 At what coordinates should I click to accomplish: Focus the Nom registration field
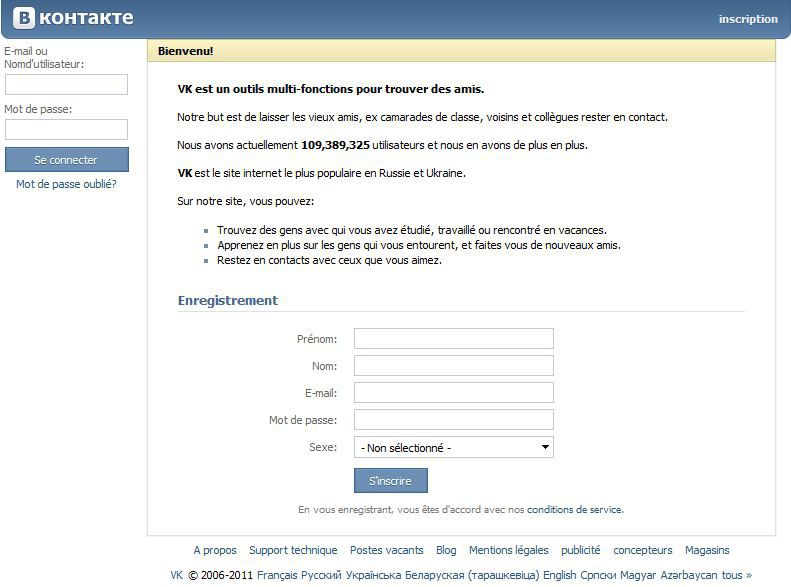[454, 366]
